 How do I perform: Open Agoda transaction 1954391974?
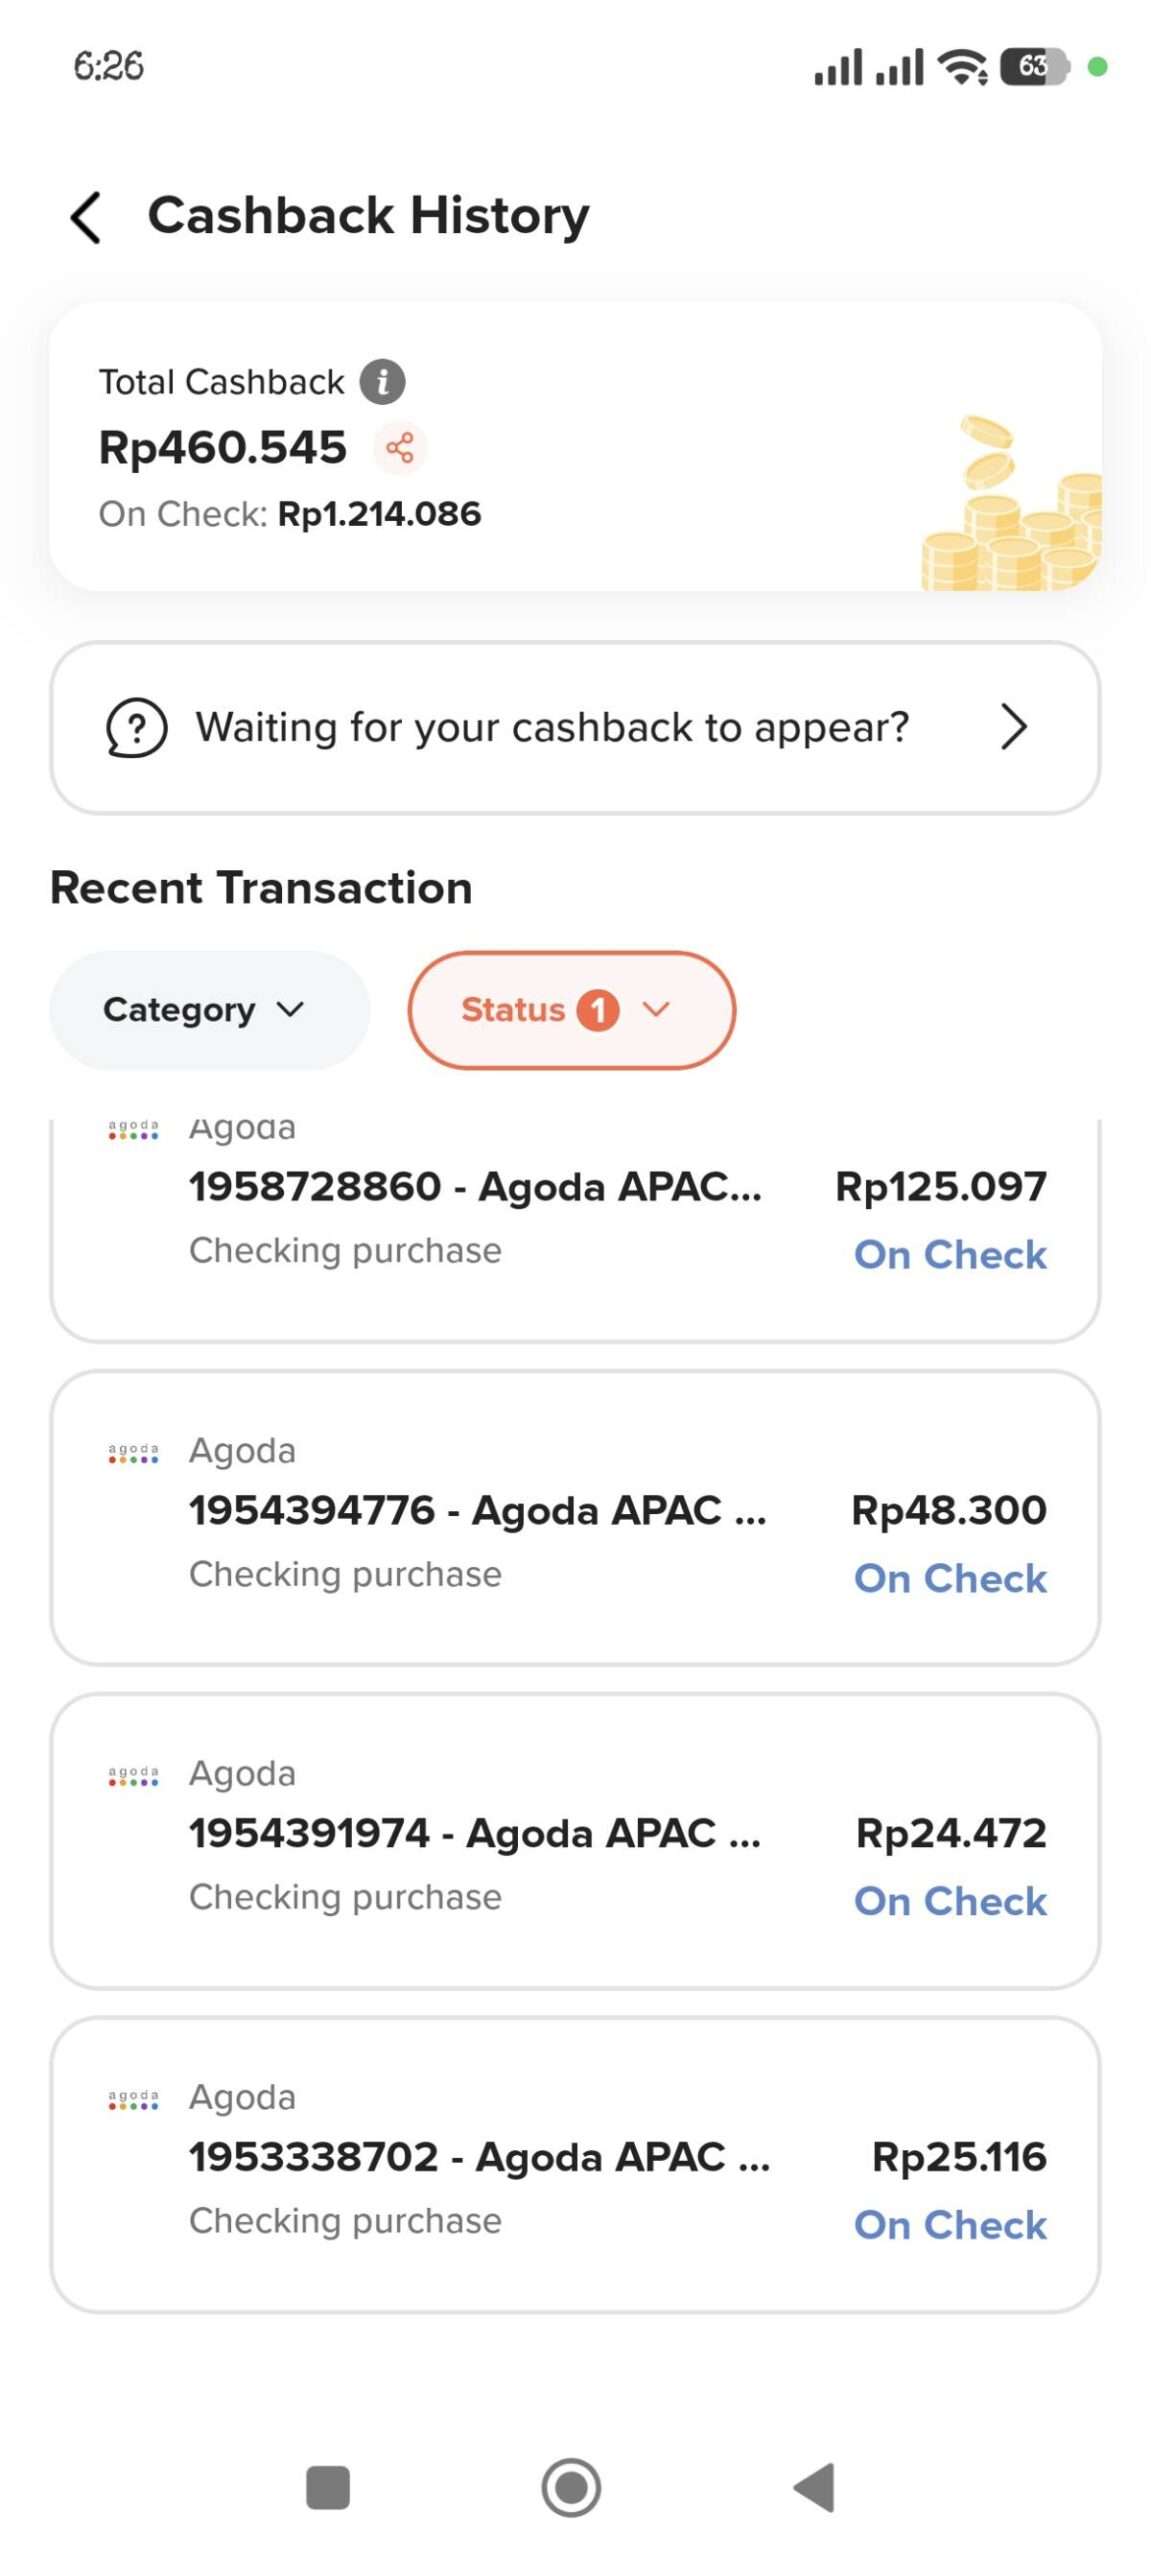[x=475, y=1833]
